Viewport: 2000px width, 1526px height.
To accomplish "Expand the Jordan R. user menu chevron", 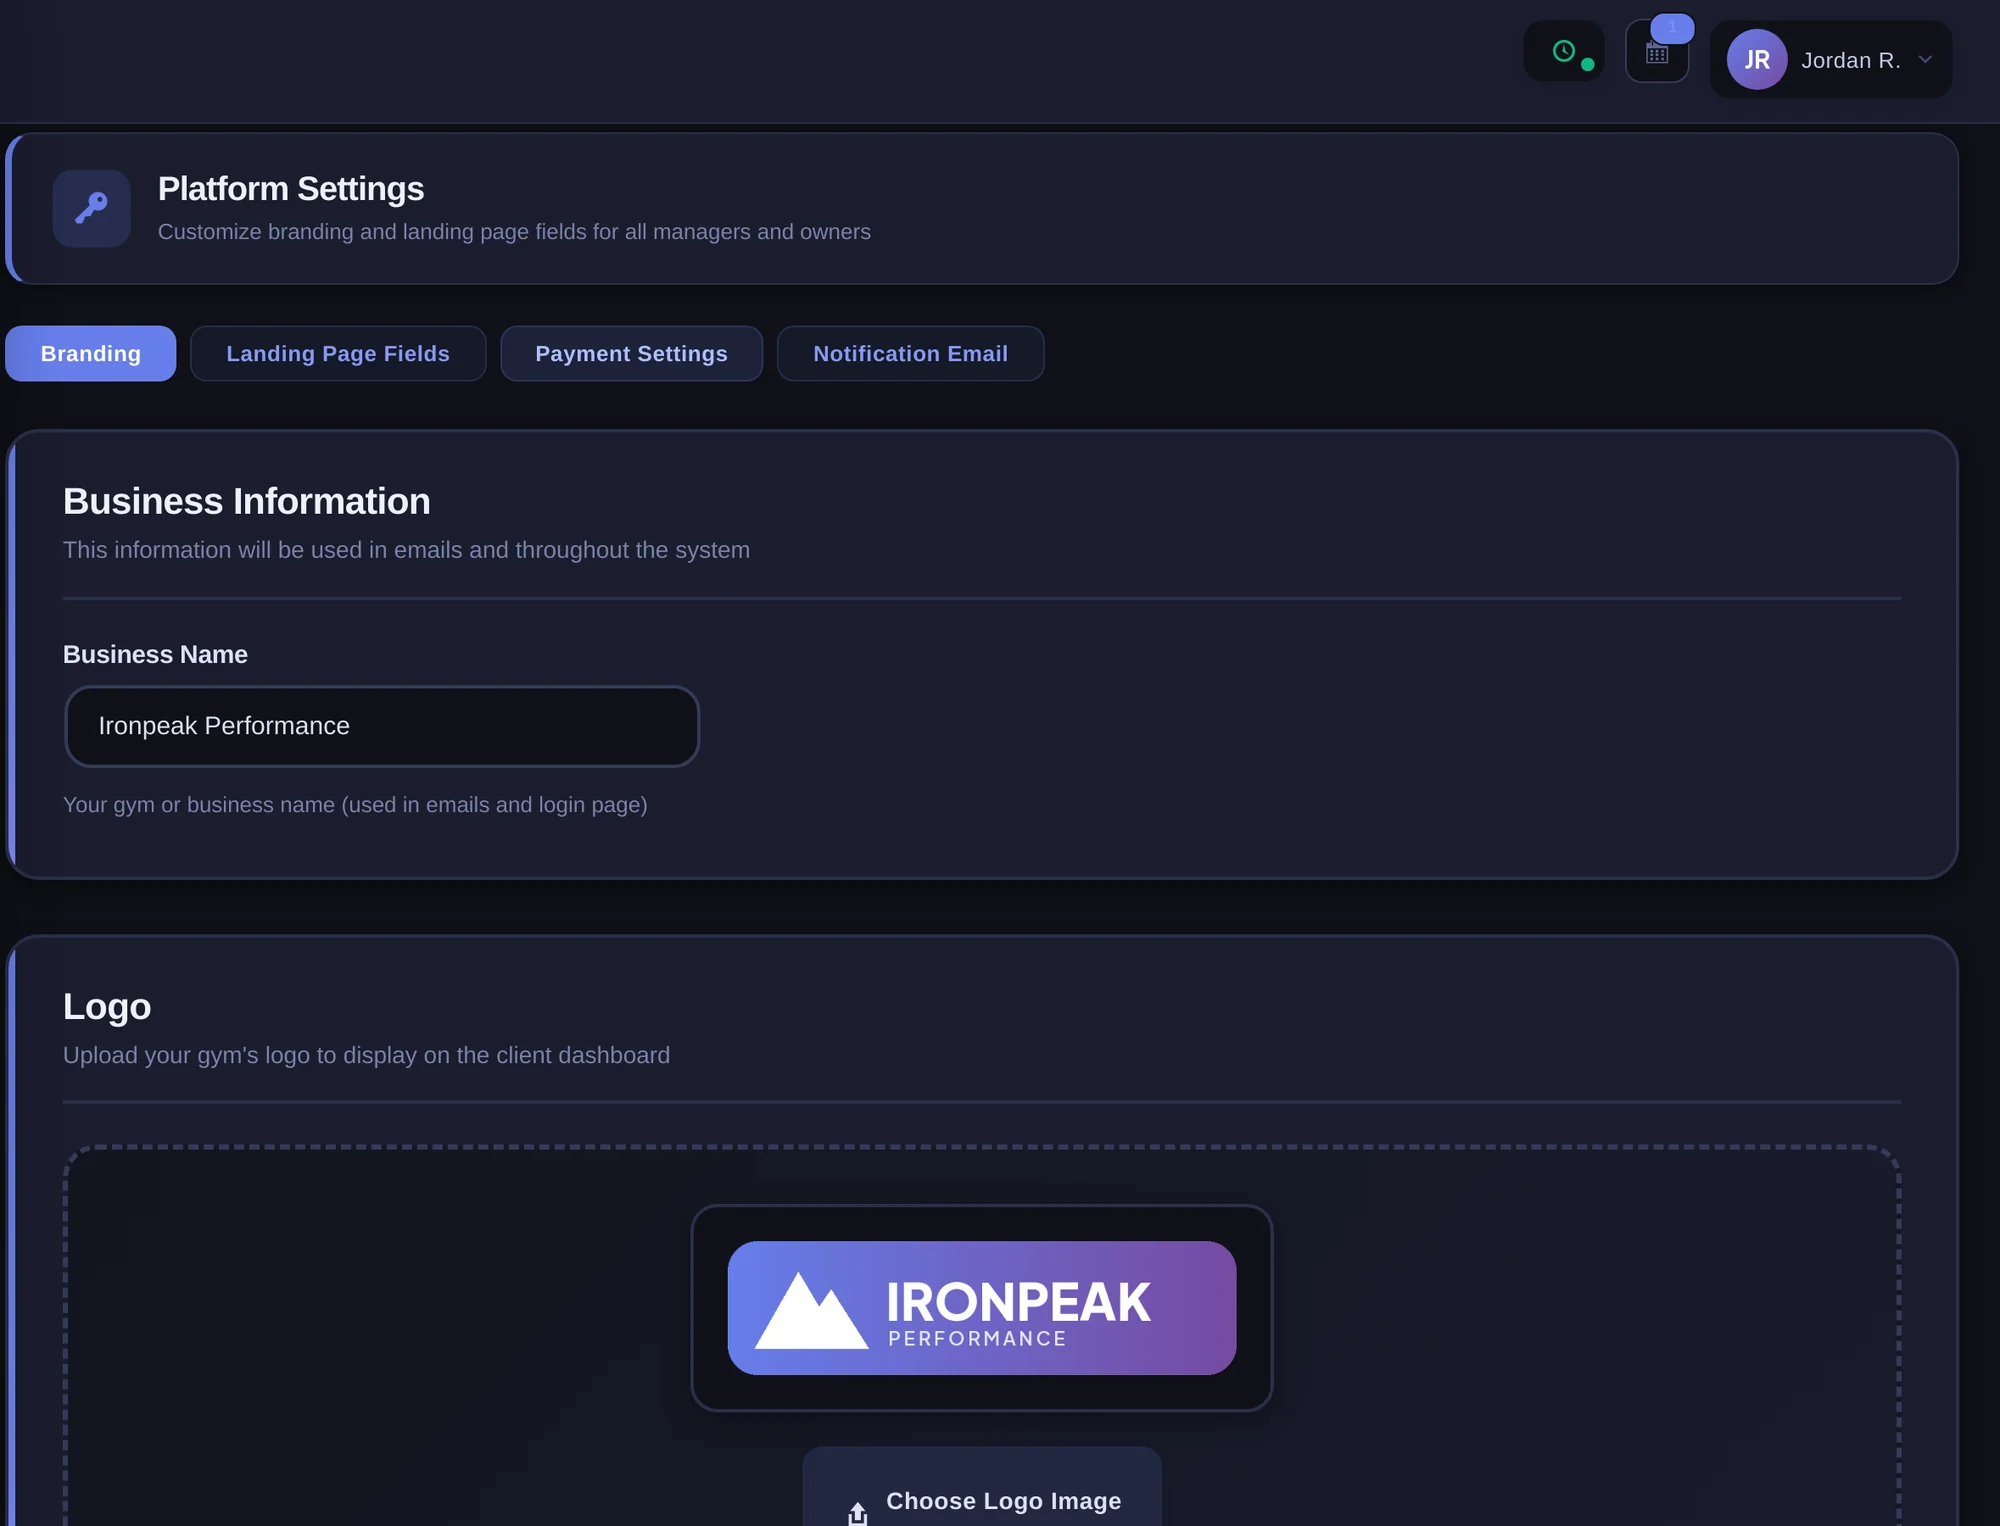I will coord(1925,60).
